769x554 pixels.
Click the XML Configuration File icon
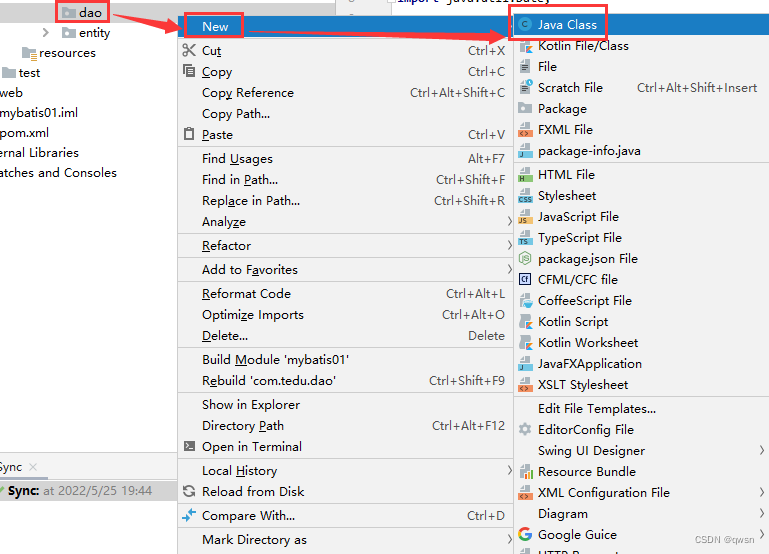point(525,493)
